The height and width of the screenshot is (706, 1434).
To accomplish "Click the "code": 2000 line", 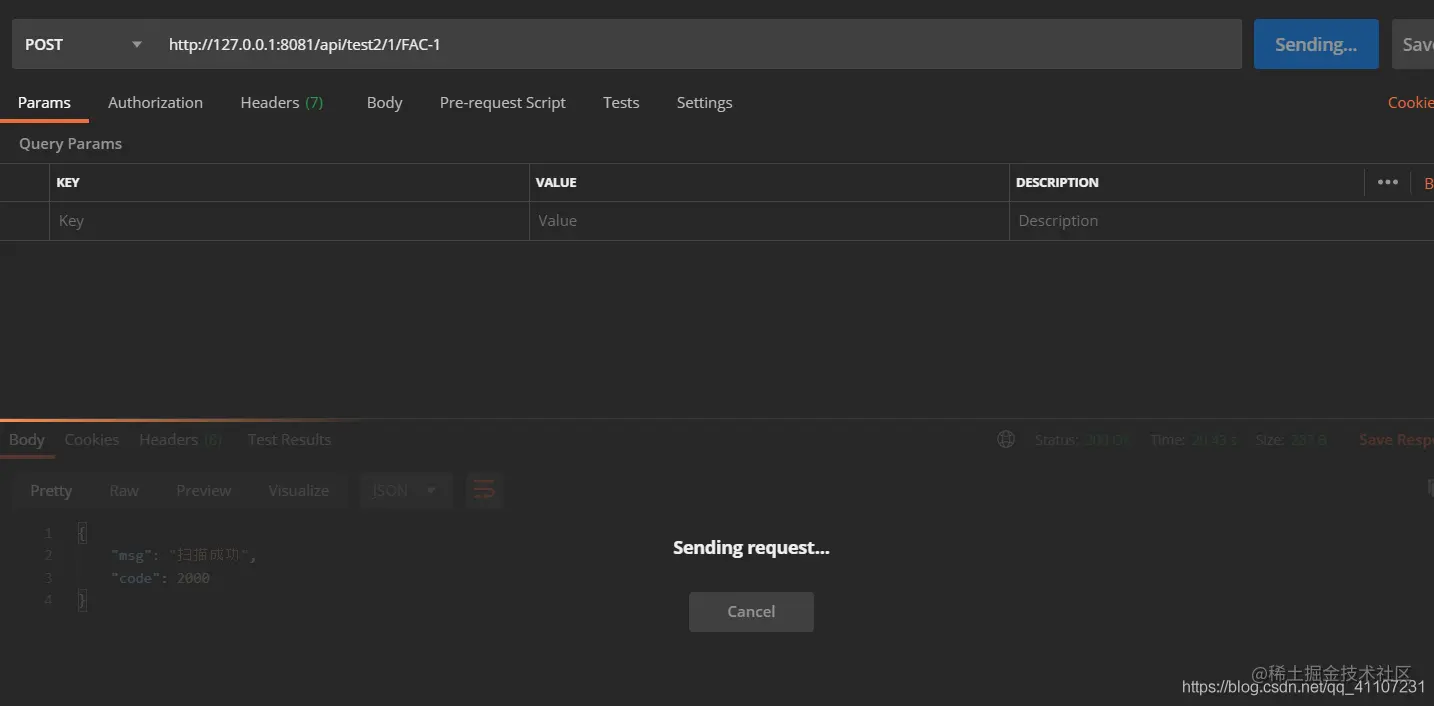I will point(160,578).
